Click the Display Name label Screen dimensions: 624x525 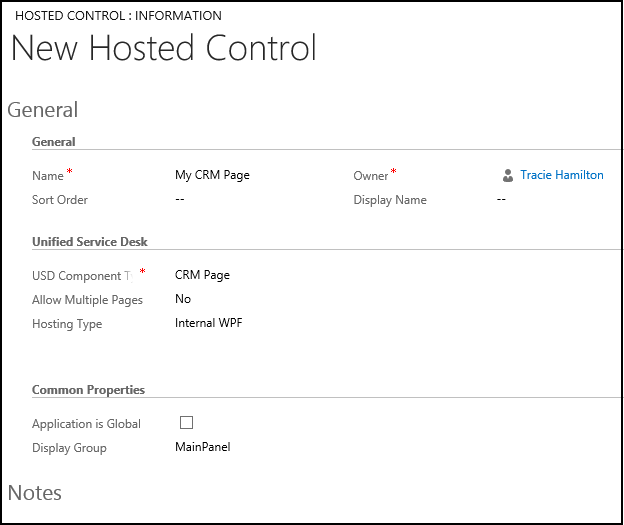click(390, 200)
